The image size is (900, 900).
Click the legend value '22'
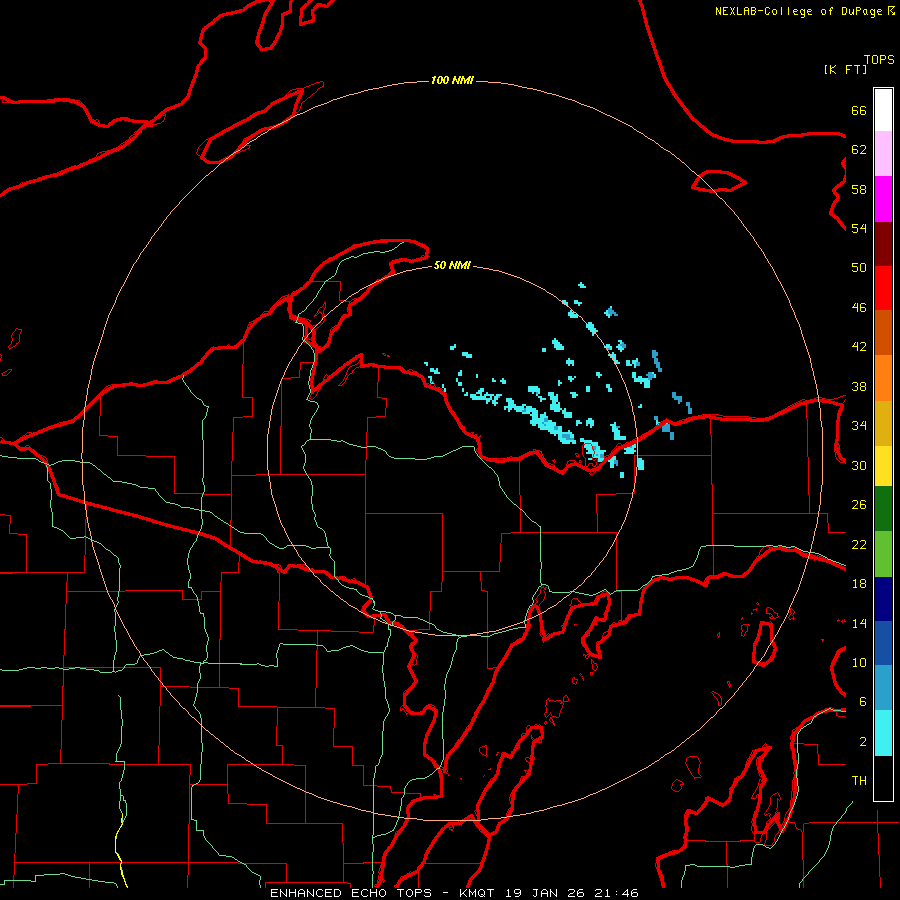[859, 544]
